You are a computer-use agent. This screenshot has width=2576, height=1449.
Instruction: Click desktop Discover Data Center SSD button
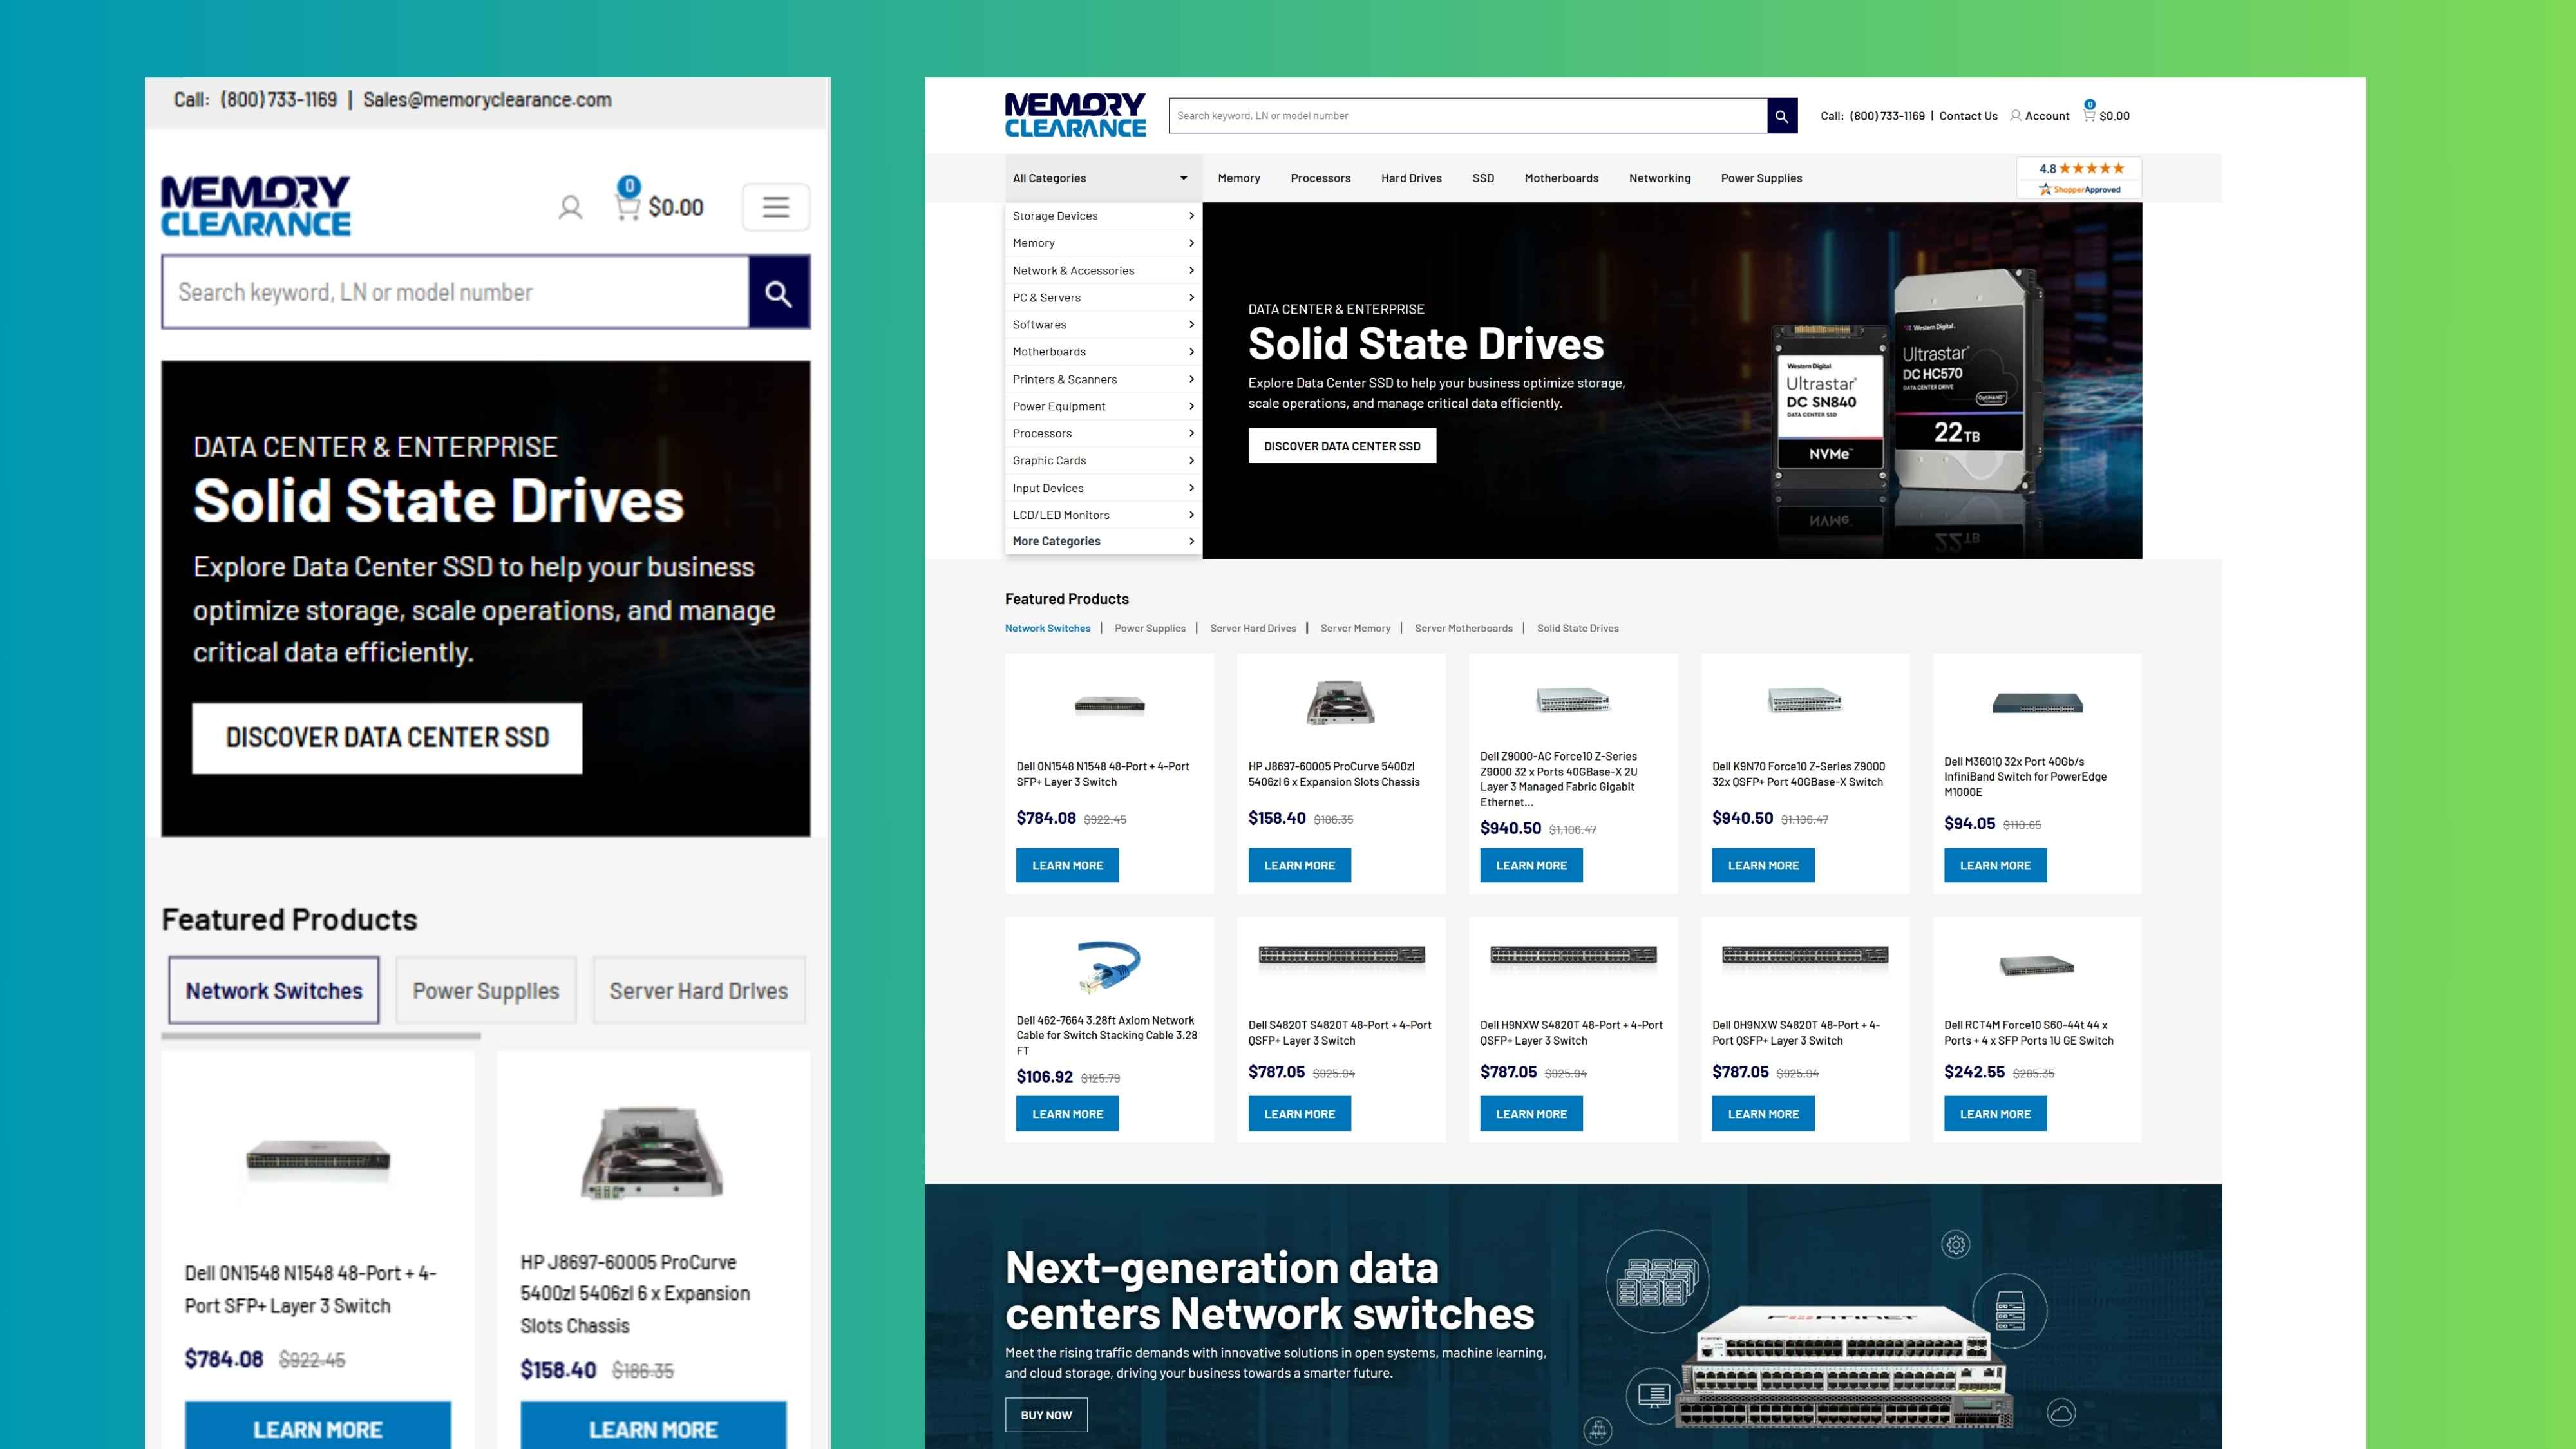point(1342,446)
